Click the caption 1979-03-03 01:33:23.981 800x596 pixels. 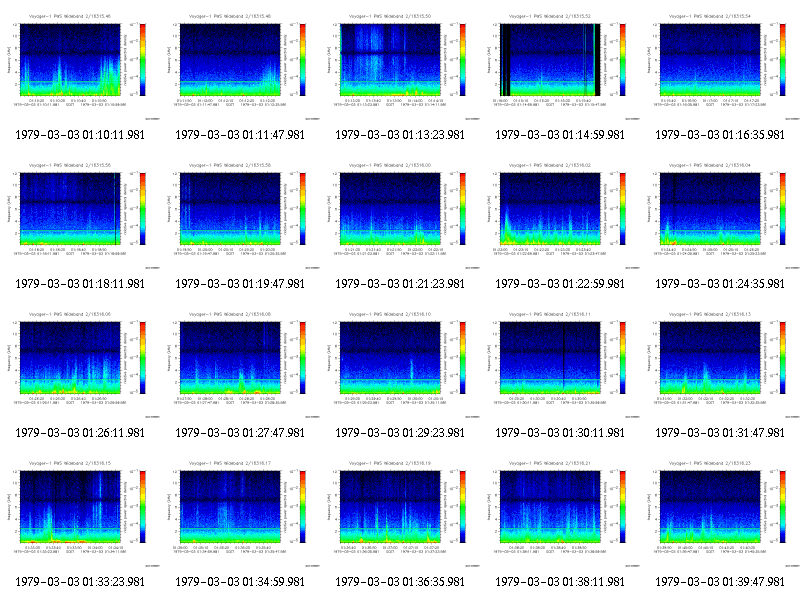click(80, 582)
